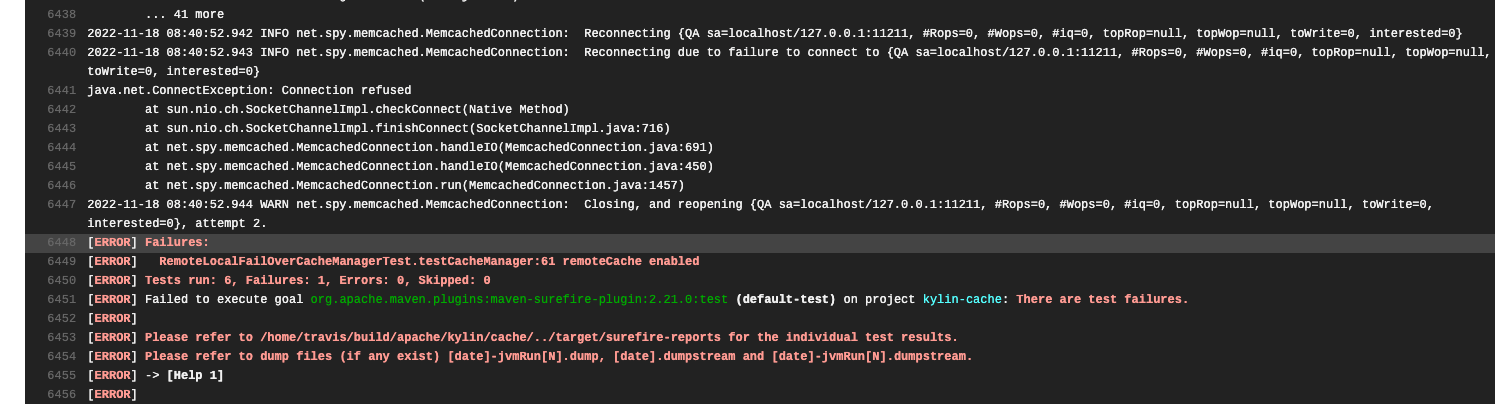The height and width of the screenshot is (404, 1495).
Task: Select log line number 6443
Action: coord(61,129)
